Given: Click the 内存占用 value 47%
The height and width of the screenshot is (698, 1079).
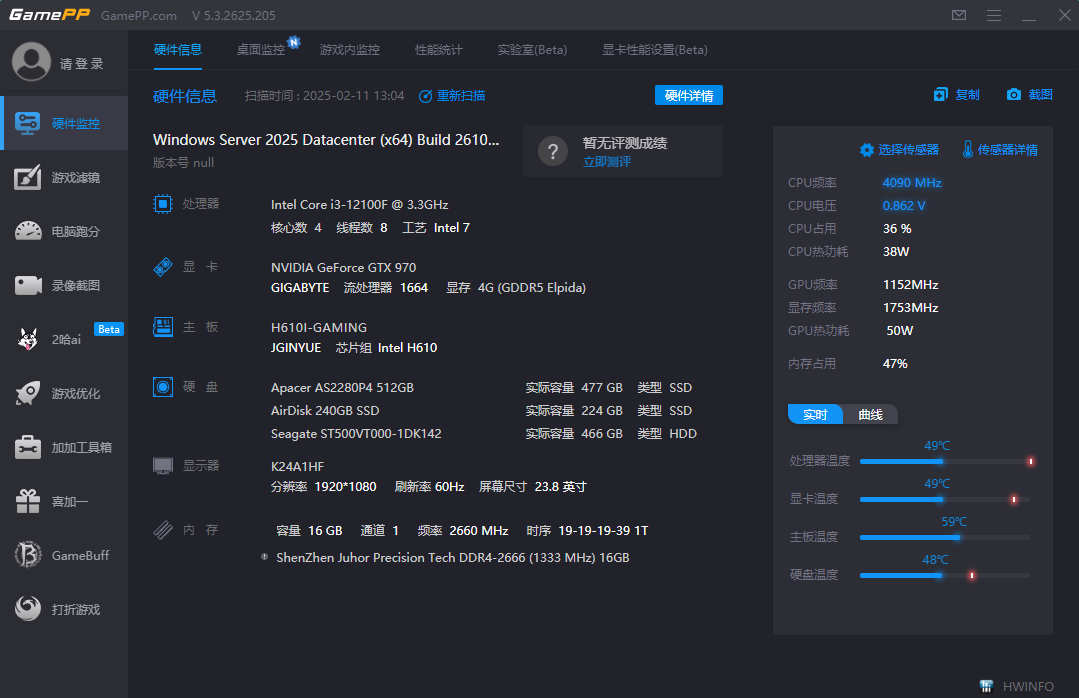Looking at the screenshot, I should tap(895, 363).
